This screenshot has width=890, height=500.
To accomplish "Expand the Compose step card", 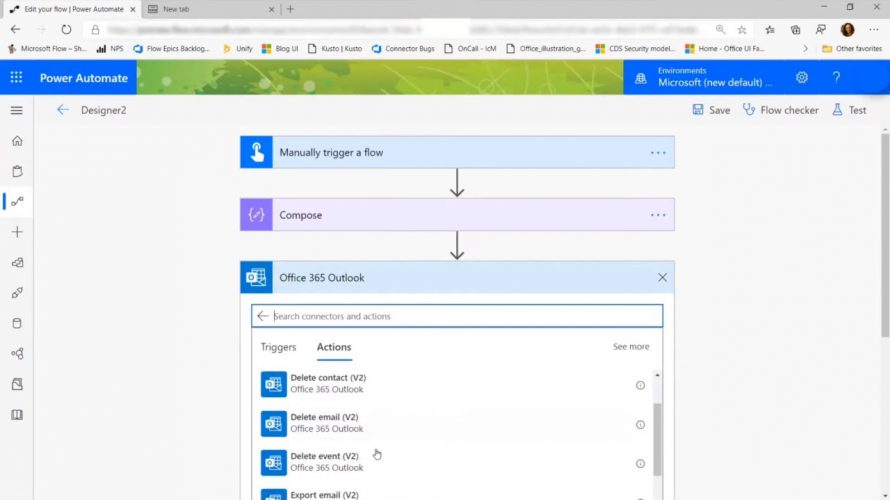I will tap(457, 215).
